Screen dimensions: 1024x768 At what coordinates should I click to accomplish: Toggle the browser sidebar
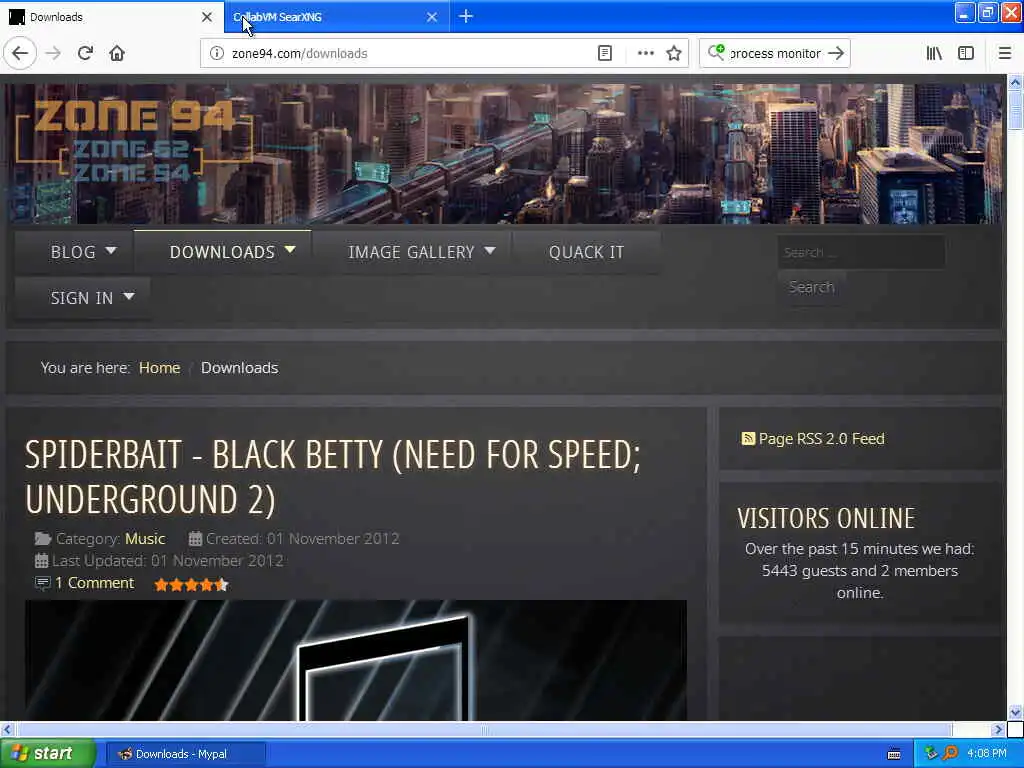coord(966,54)
